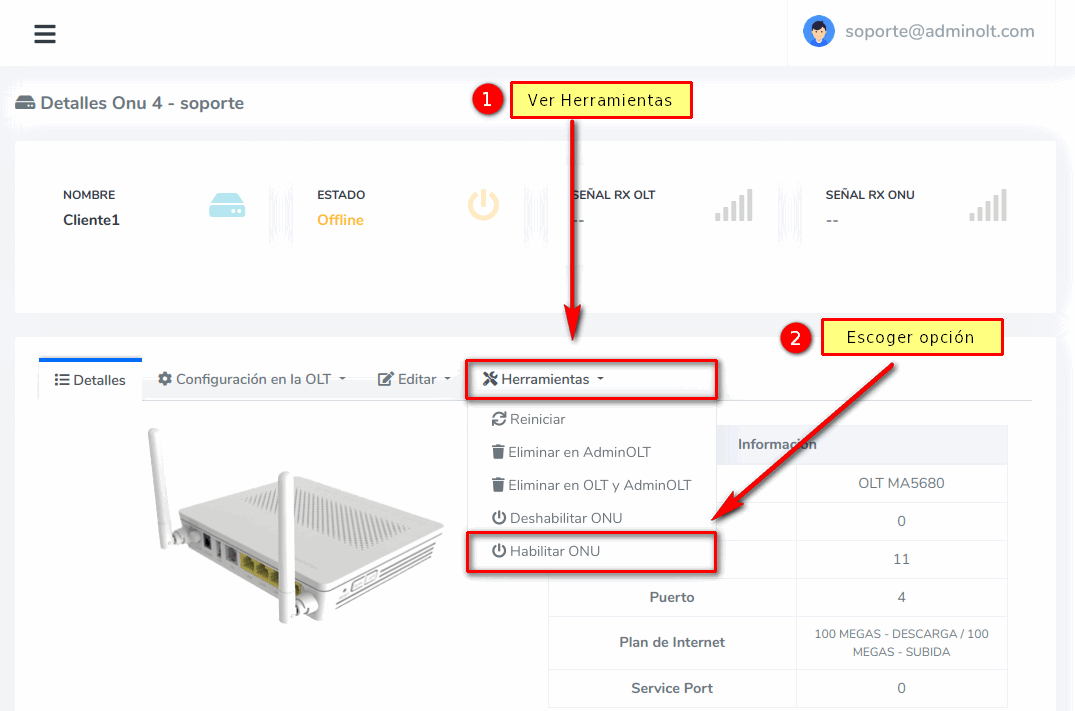Open the hamburger navigation menu
Viewport: 1075px width, 711px height.
tap(45, 34)
